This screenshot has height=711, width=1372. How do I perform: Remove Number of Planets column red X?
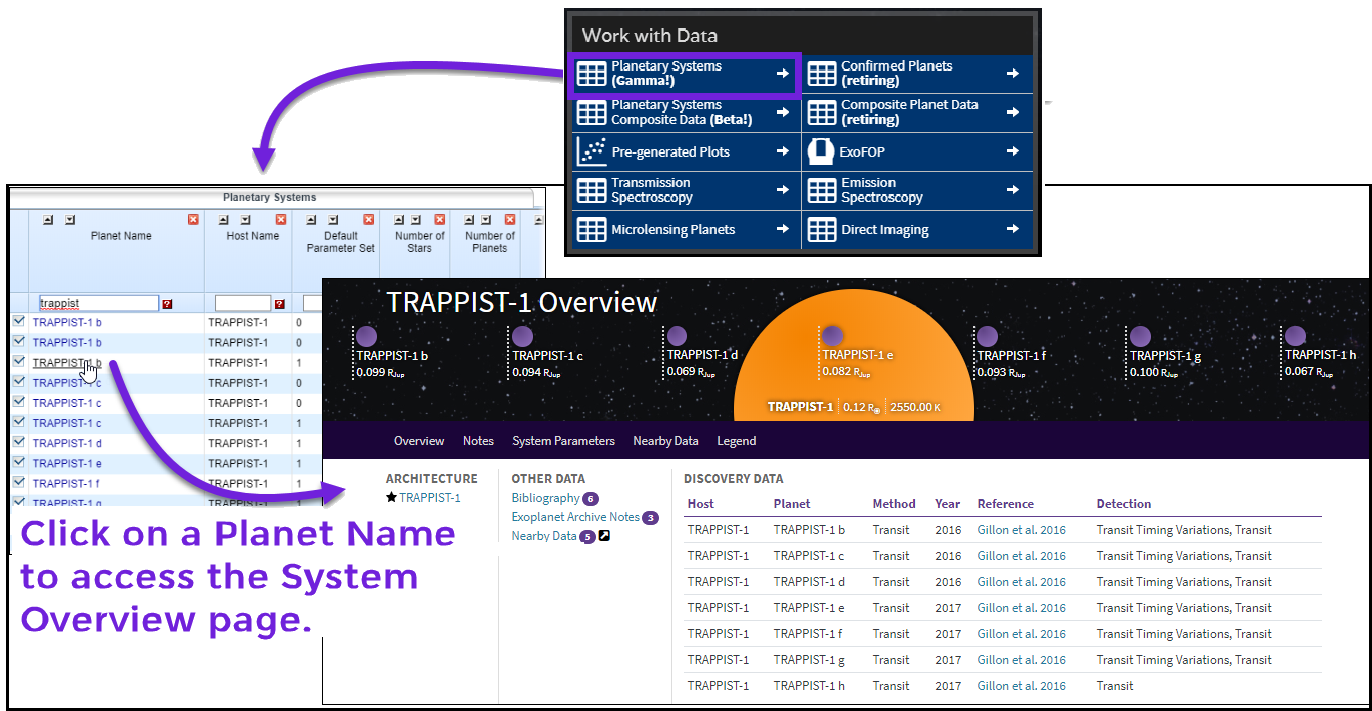[x=510, y=220]
